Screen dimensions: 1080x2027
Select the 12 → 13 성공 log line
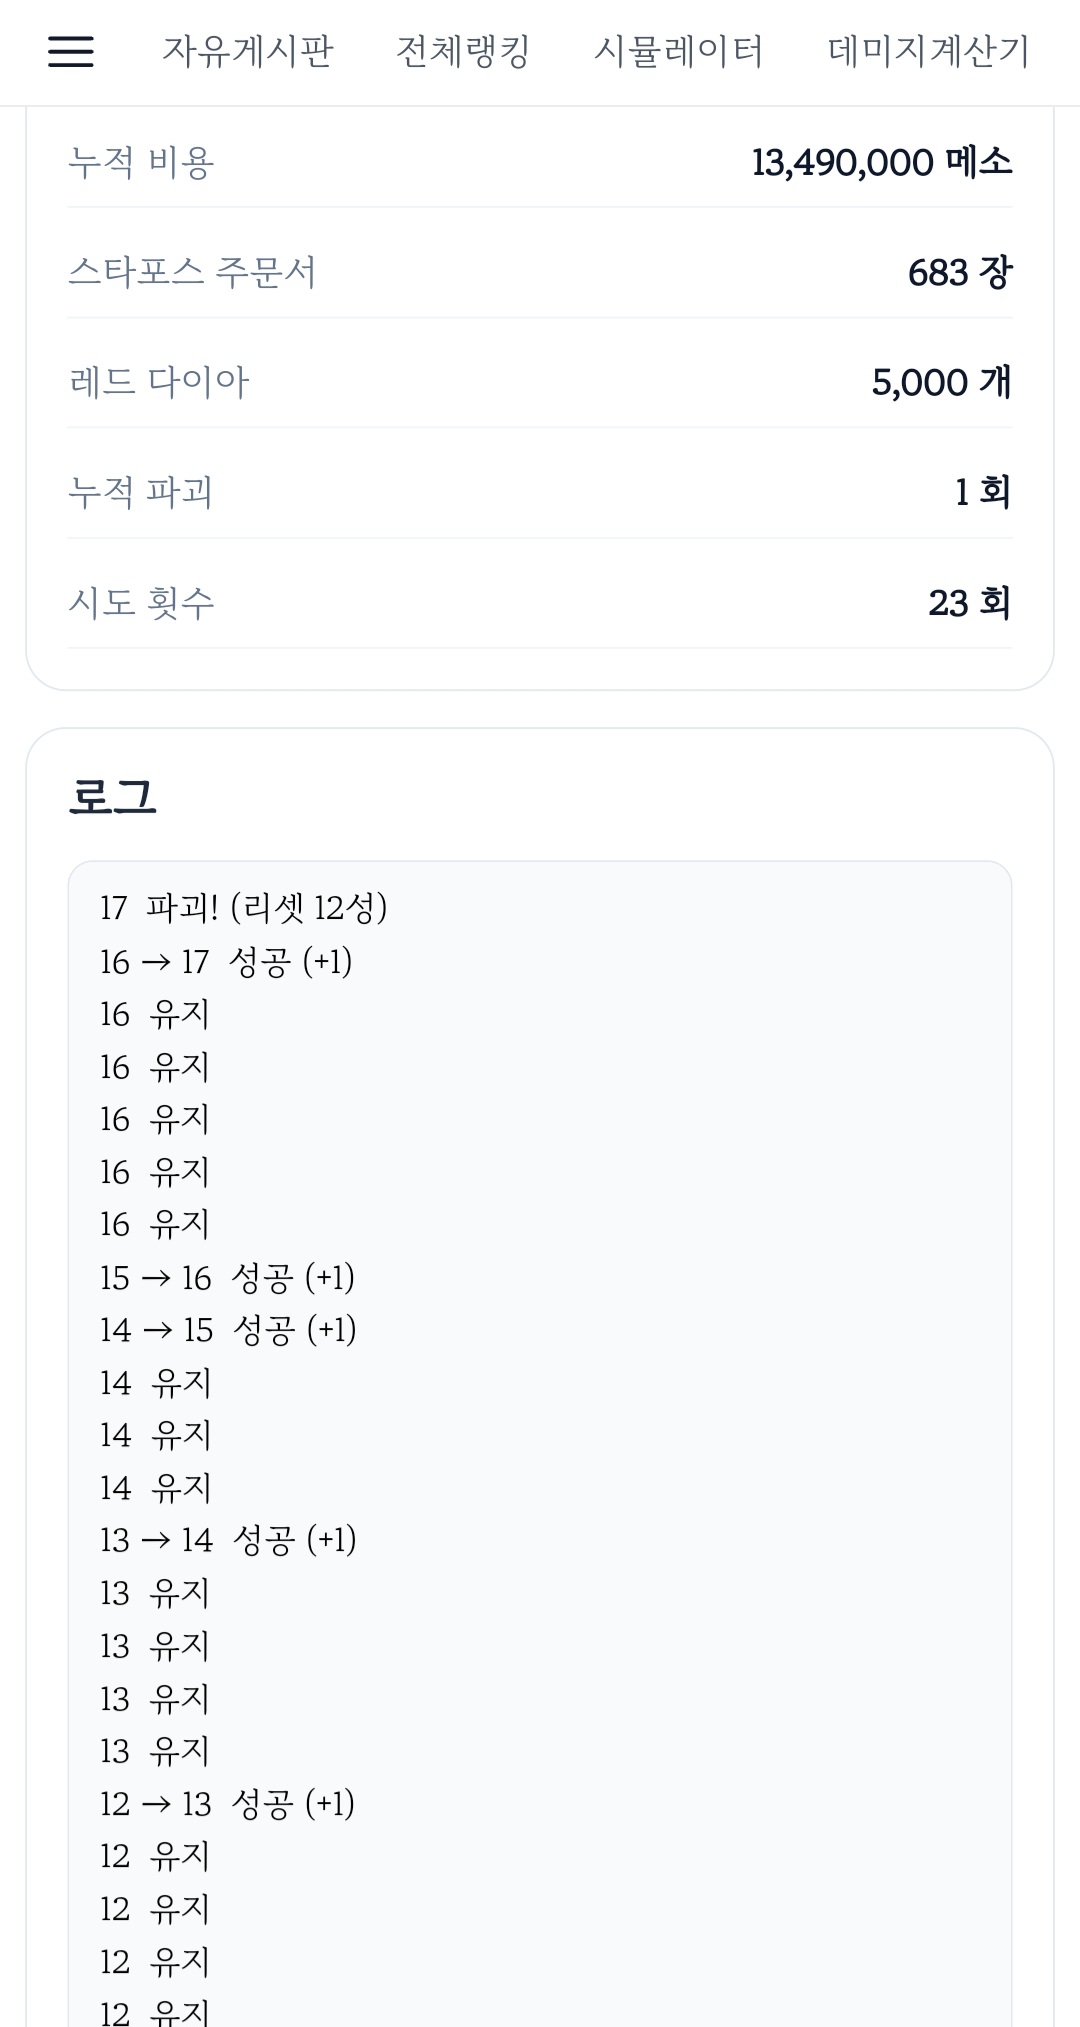pos(227,1803)
